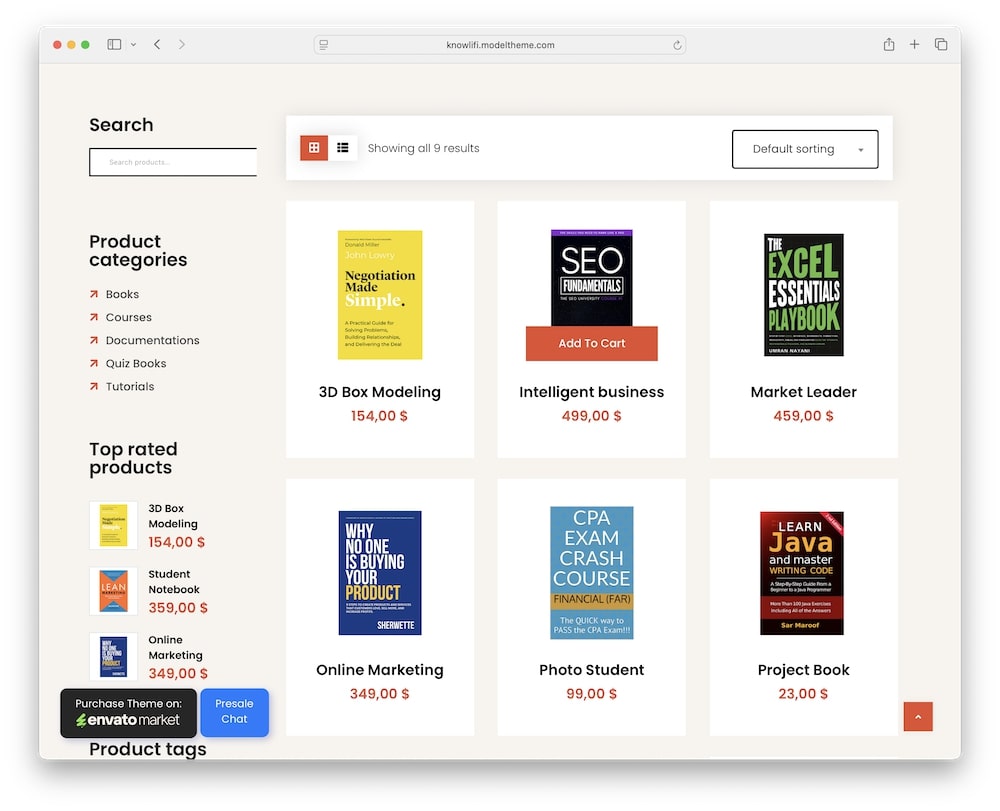Click the Product categories heading
The width and height of the screenshot is (1000, 811).
coord(138,251)
